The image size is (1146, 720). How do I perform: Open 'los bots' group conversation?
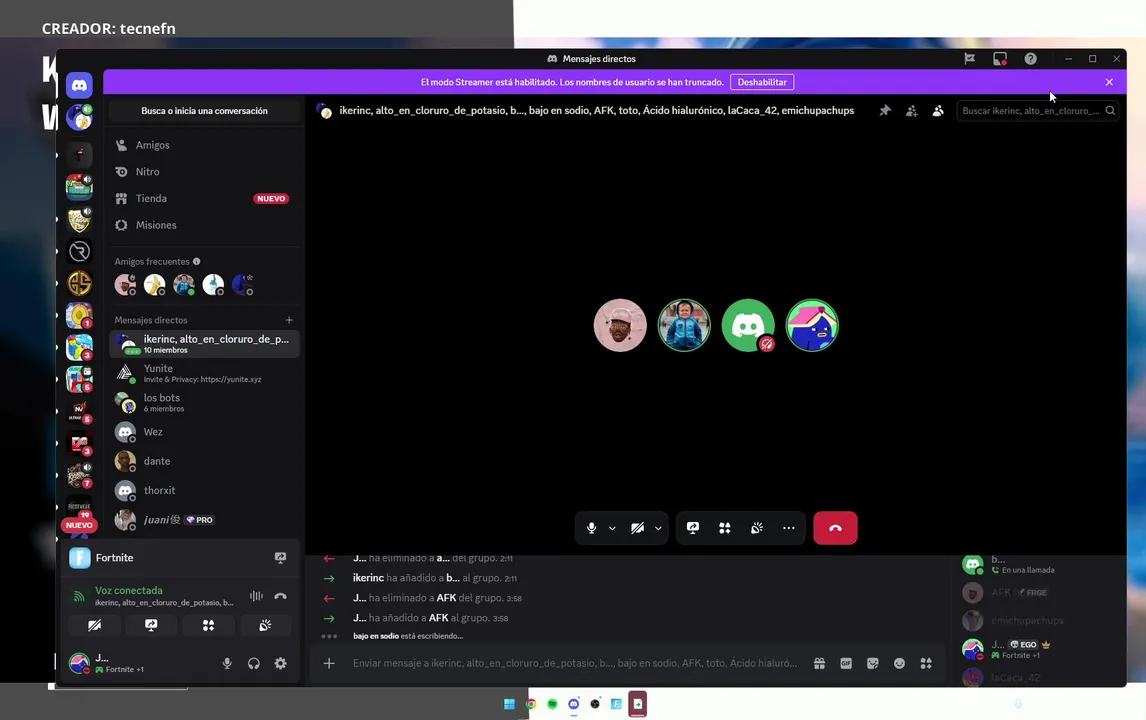[x=204, y=402]
